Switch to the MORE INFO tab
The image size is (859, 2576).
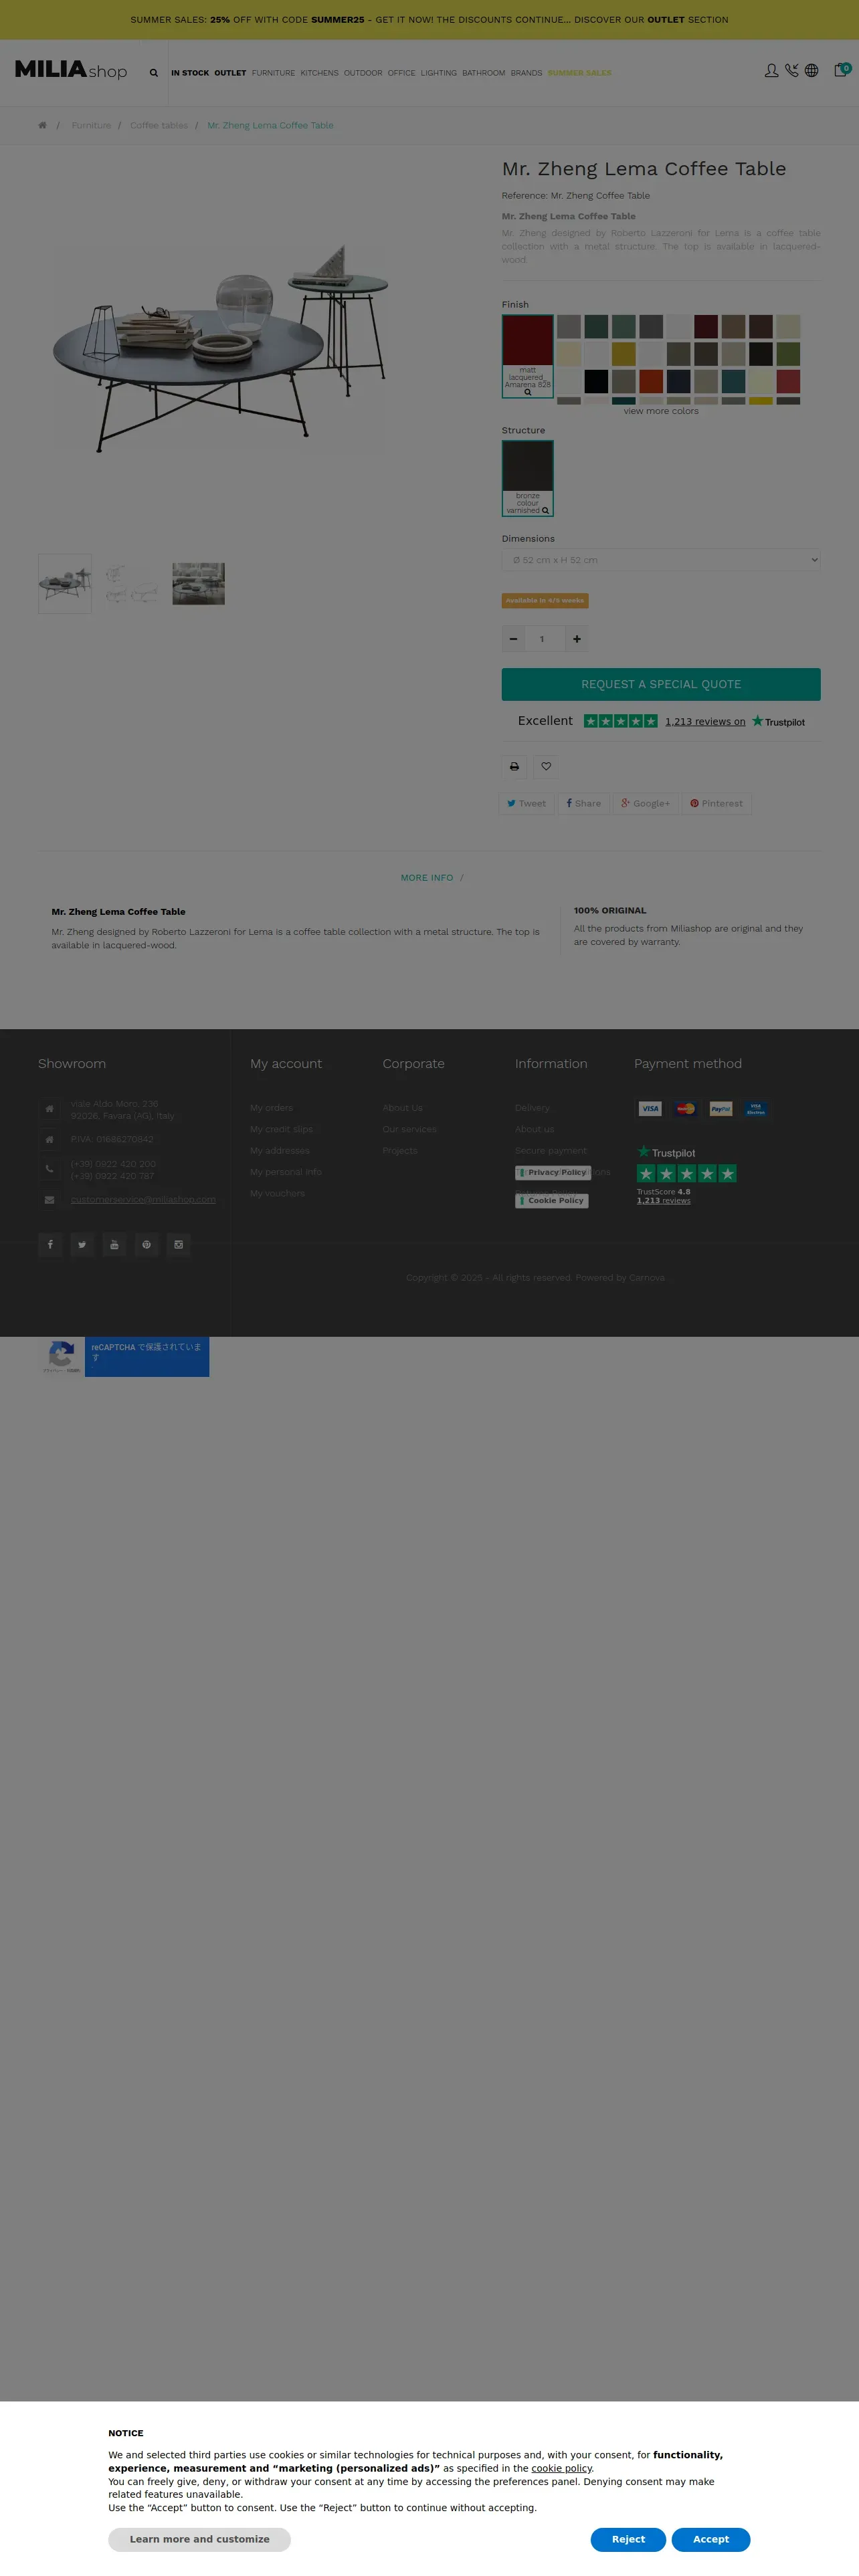pyautogui.click(x=427, y=878)
